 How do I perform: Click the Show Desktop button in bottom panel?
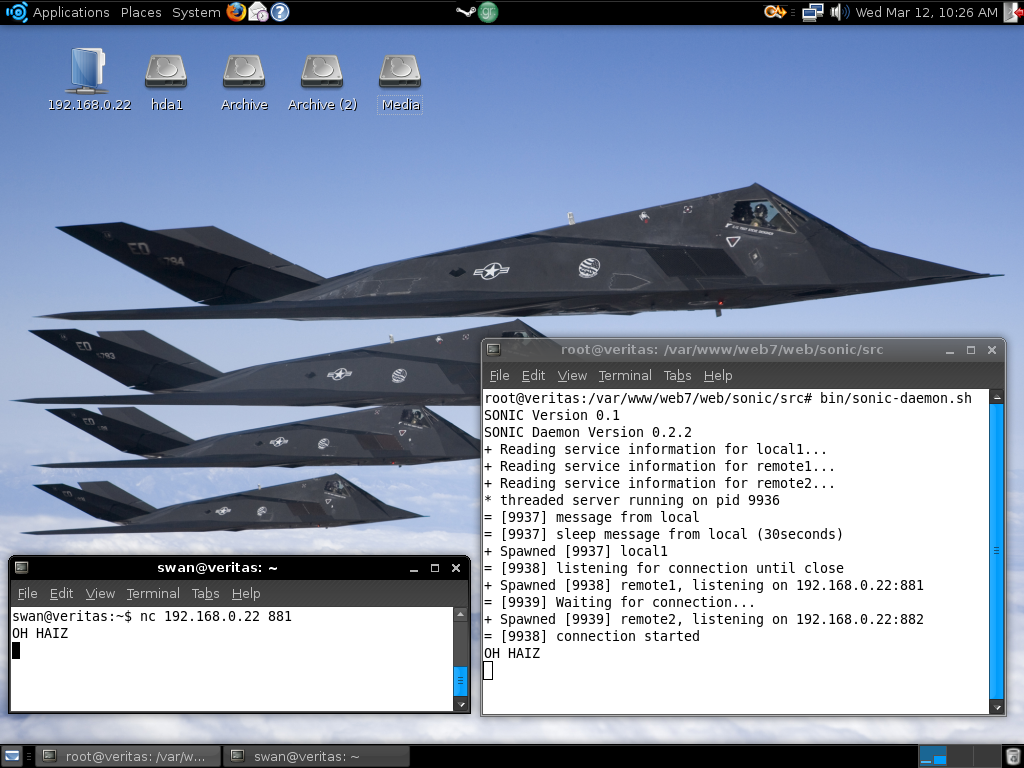[x=12, y=756]
